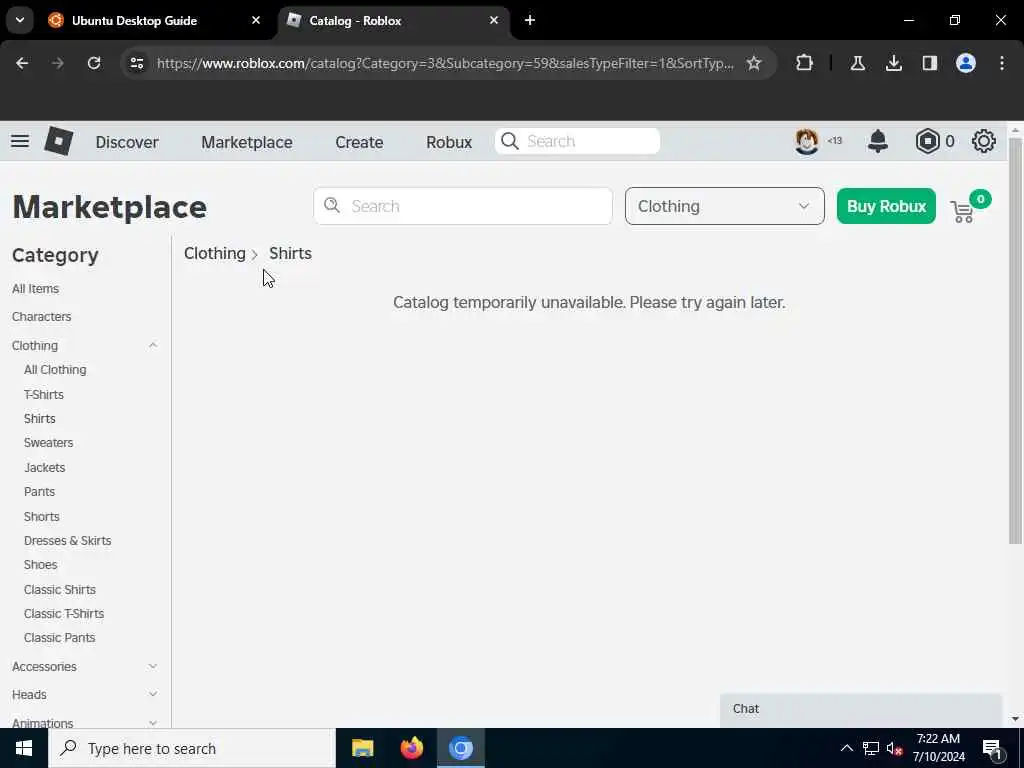Select All Clothing subcategory
Screen dimensions: 1024x768
coord(55,370)
